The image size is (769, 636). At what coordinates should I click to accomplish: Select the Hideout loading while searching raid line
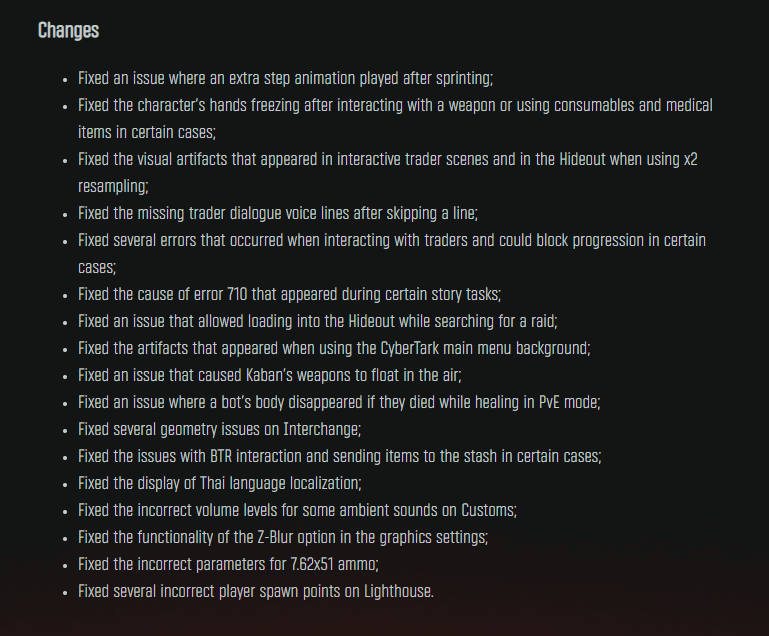318,321
